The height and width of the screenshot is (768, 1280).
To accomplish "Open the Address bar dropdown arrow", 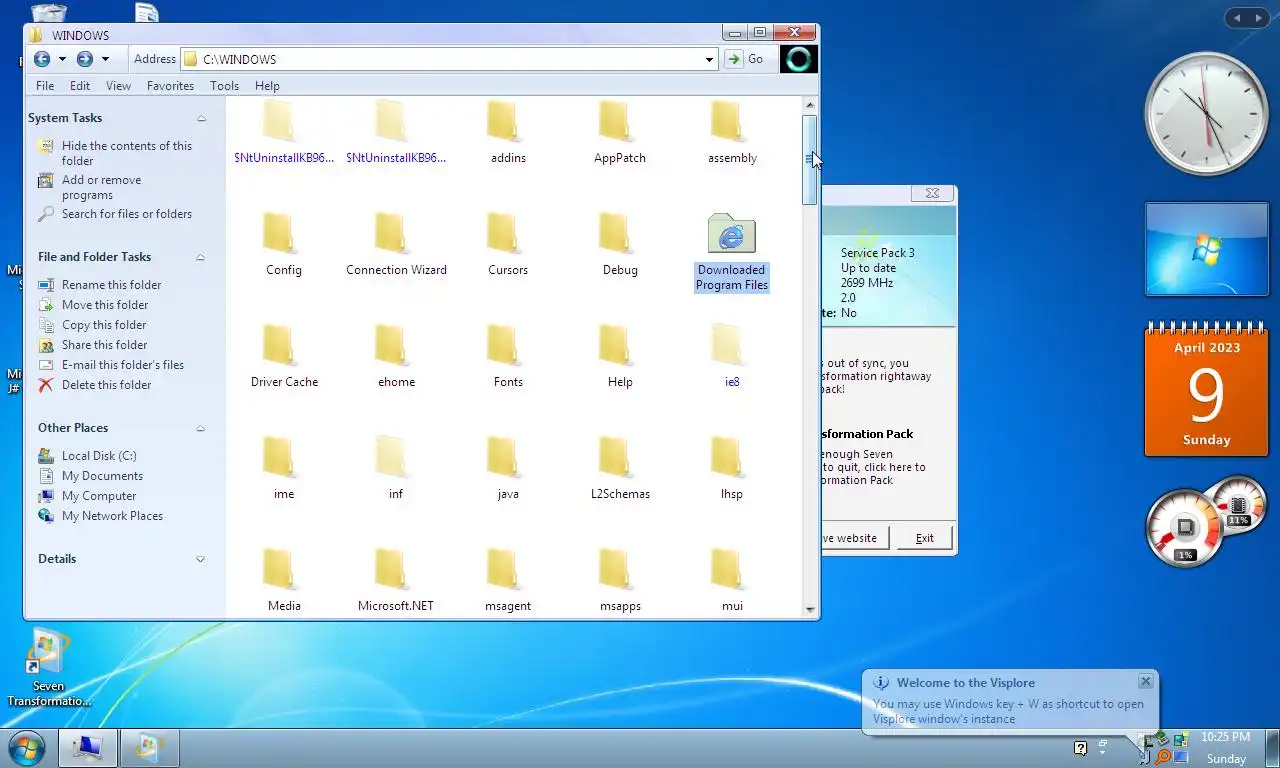I will (x=709, y=59).
